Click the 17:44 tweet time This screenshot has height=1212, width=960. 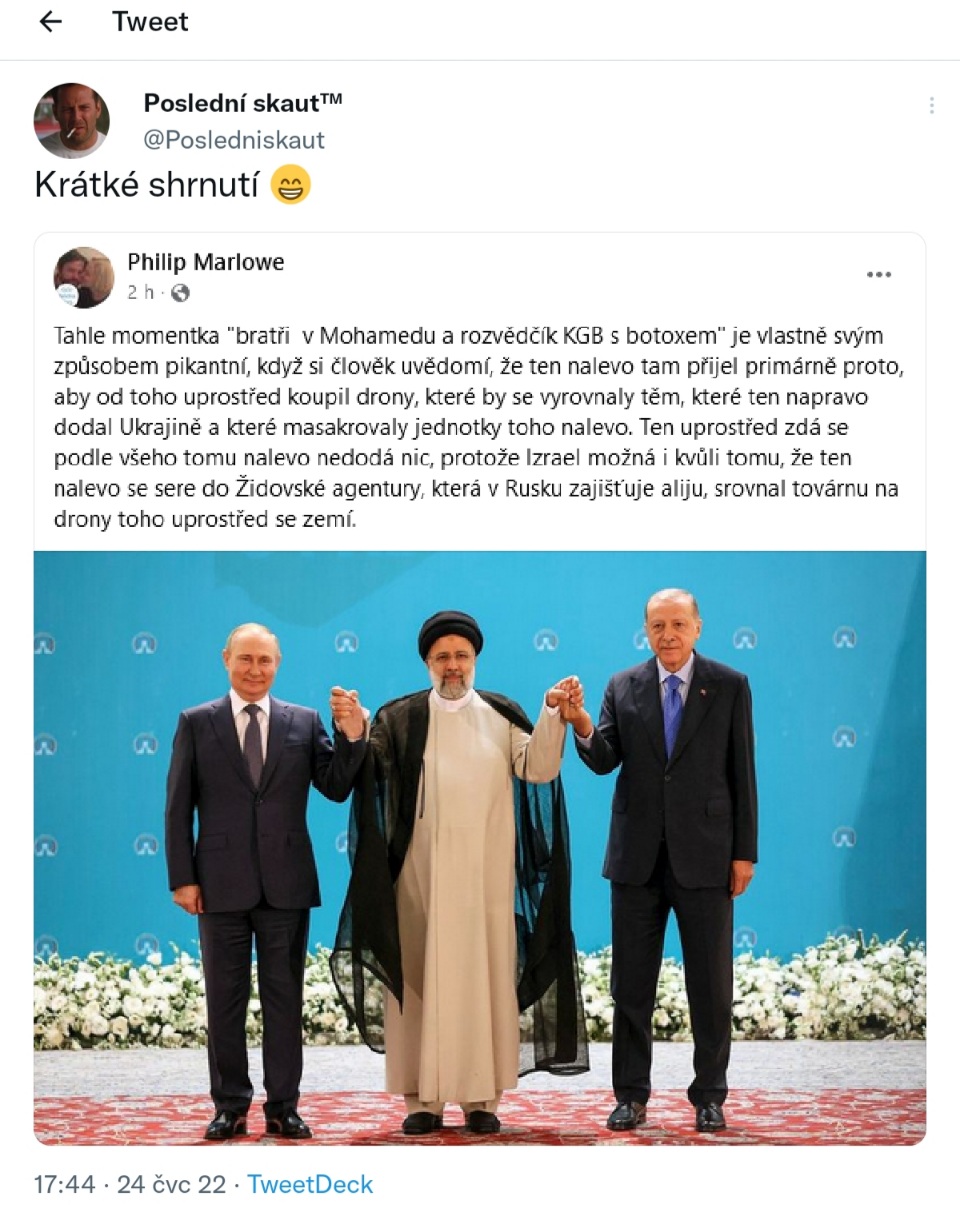[64, 1185]
